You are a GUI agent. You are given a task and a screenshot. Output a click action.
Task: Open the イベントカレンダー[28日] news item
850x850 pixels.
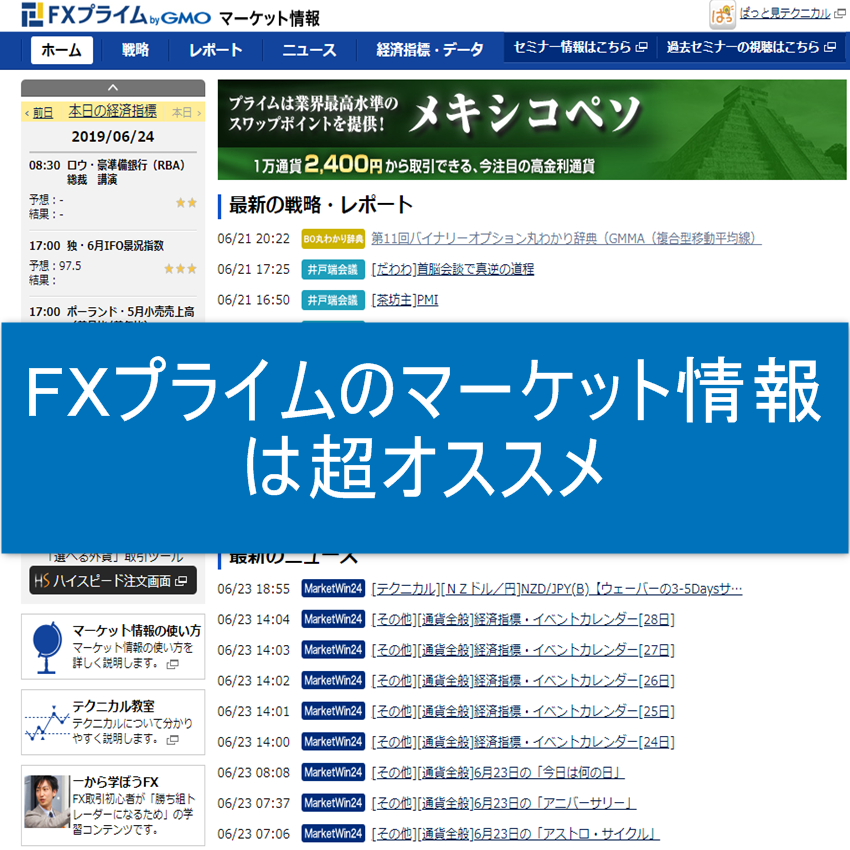tap(523, 619)
